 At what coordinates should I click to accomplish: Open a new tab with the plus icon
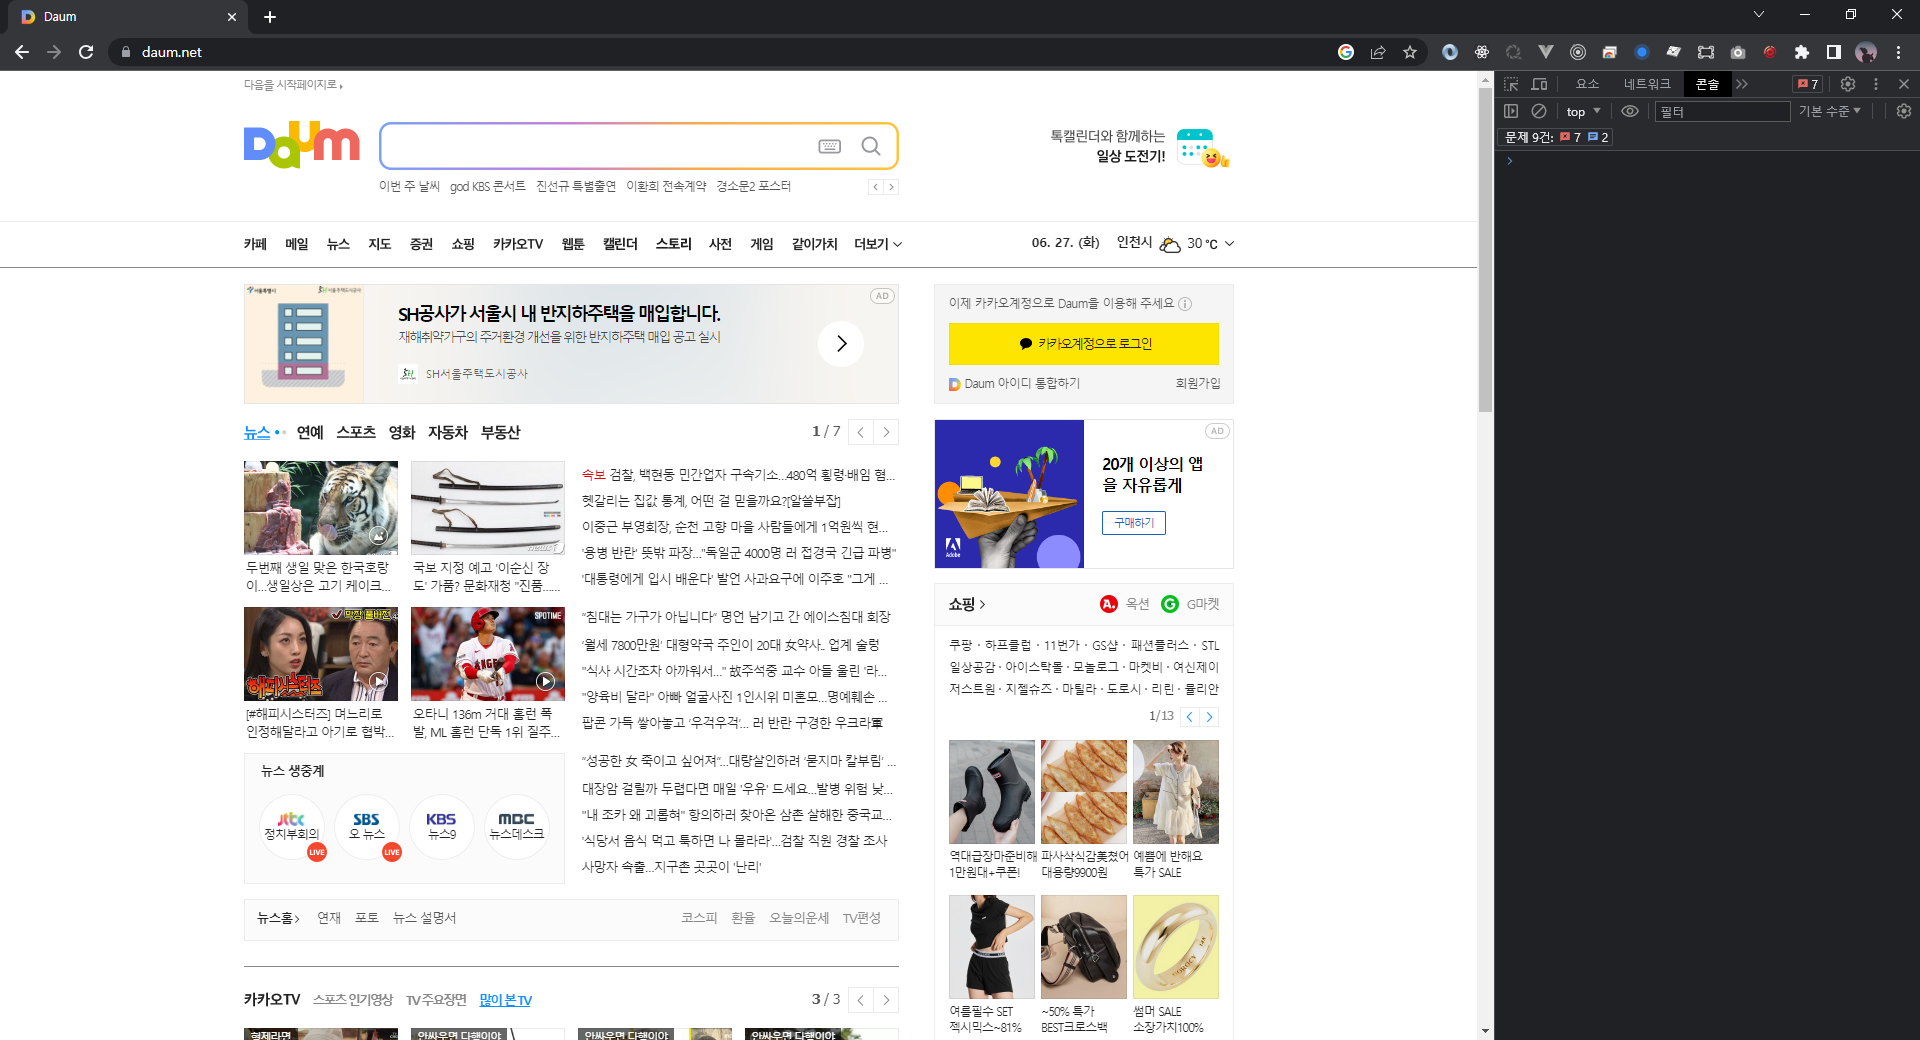point(270,17)
